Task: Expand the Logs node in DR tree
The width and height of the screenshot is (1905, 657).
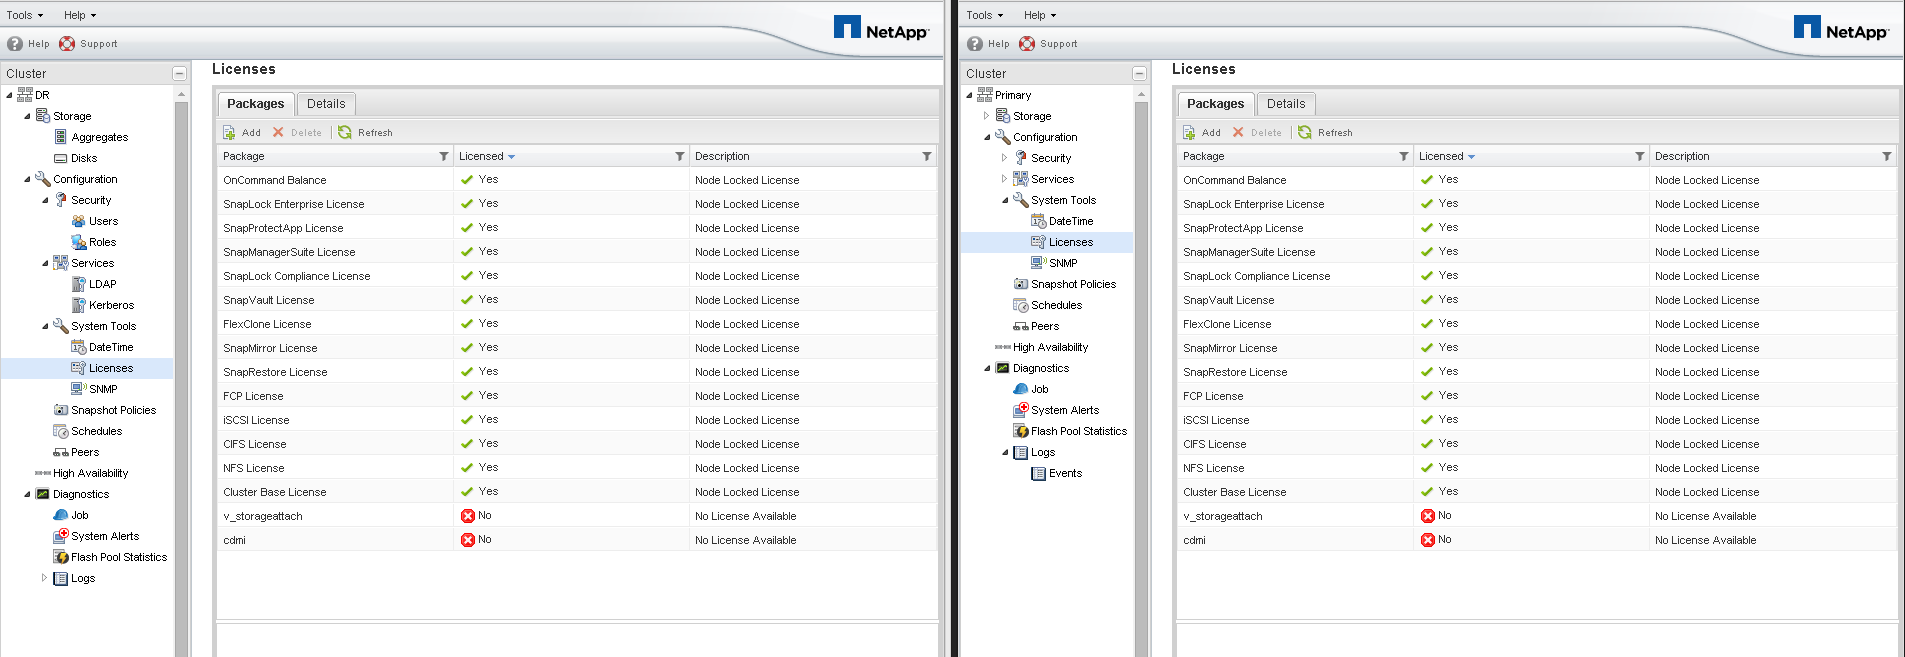Action: tap(44, 578)
